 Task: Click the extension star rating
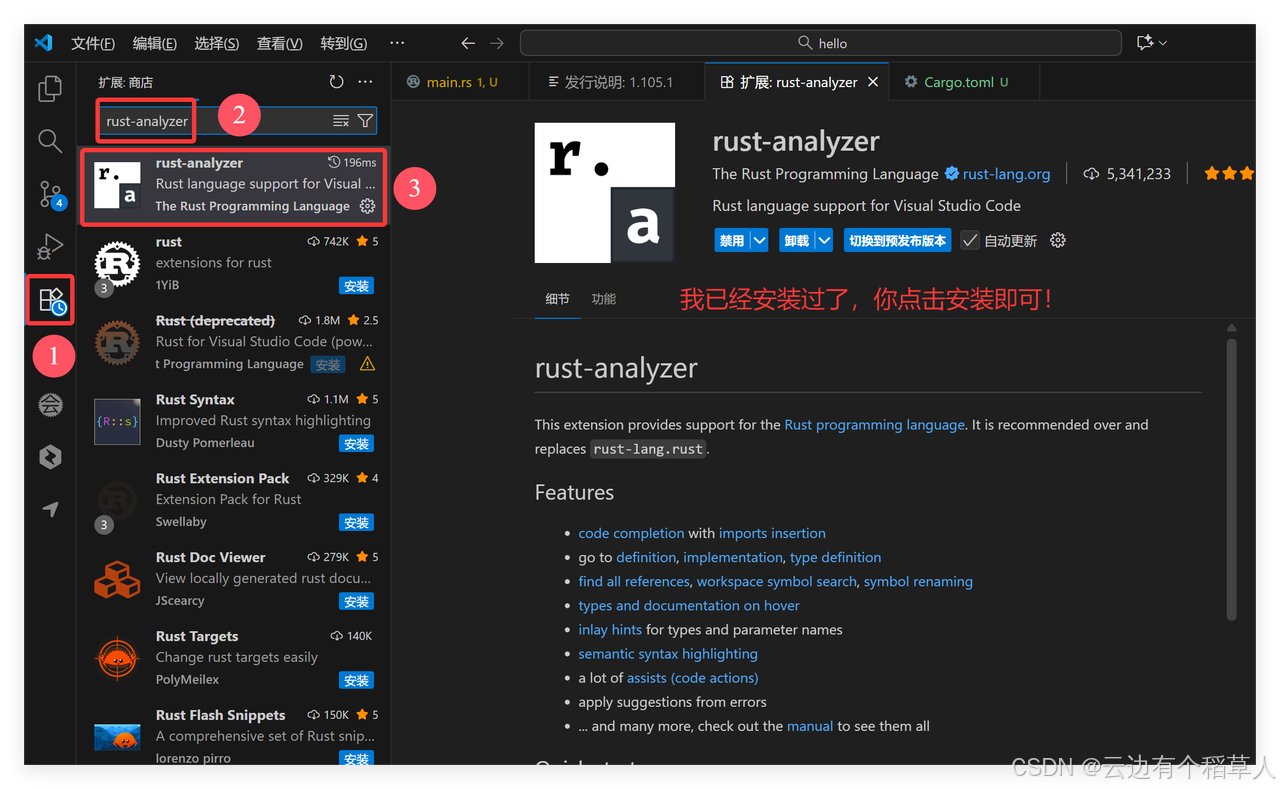pos(1229,174)
